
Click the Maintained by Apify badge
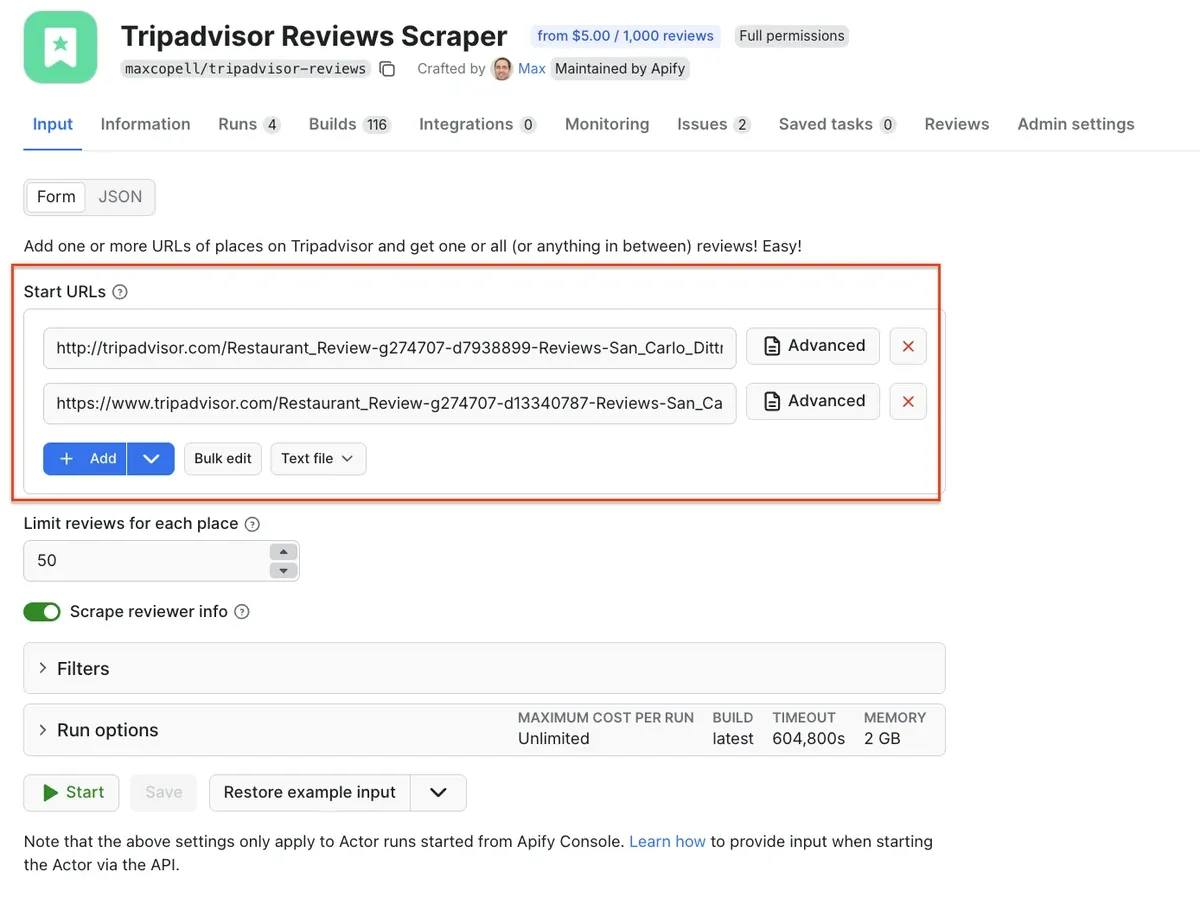(x=620, y=69)
